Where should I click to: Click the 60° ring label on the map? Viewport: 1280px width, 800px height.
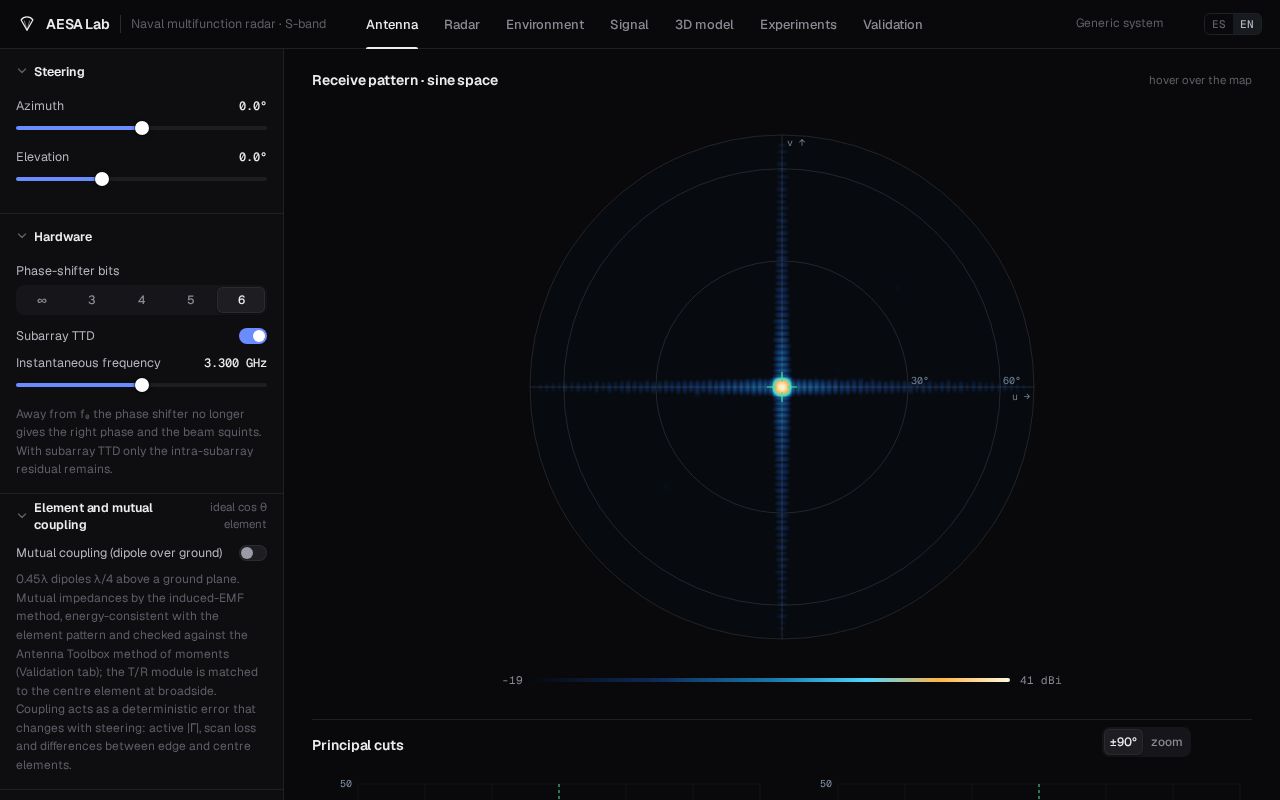[1012, 381]
